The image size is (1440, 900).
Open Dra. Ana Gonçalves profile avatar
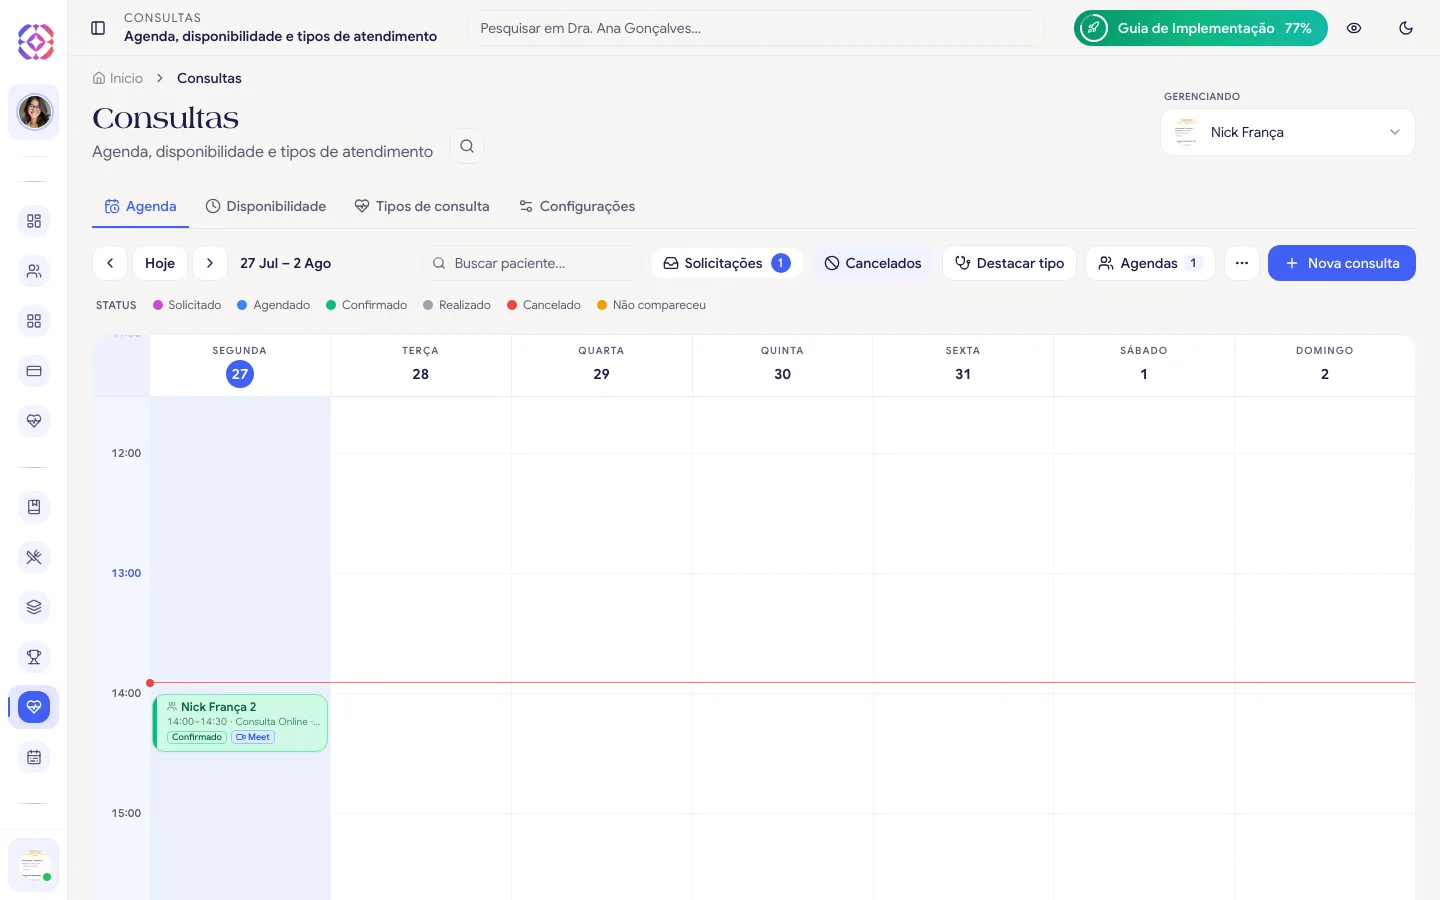(x=34, y=111)
